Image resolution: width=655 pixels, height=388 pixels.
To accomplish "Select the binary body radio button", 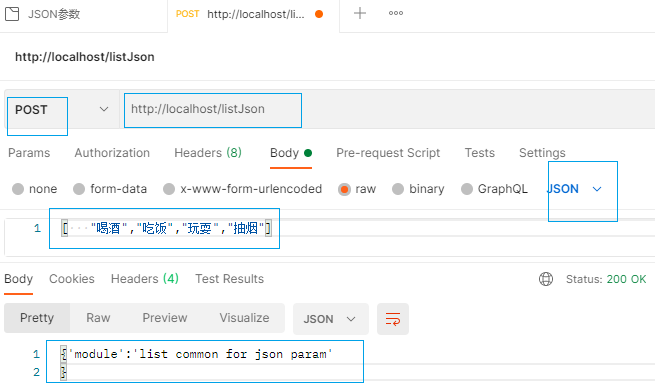I will tap(398, 189).
